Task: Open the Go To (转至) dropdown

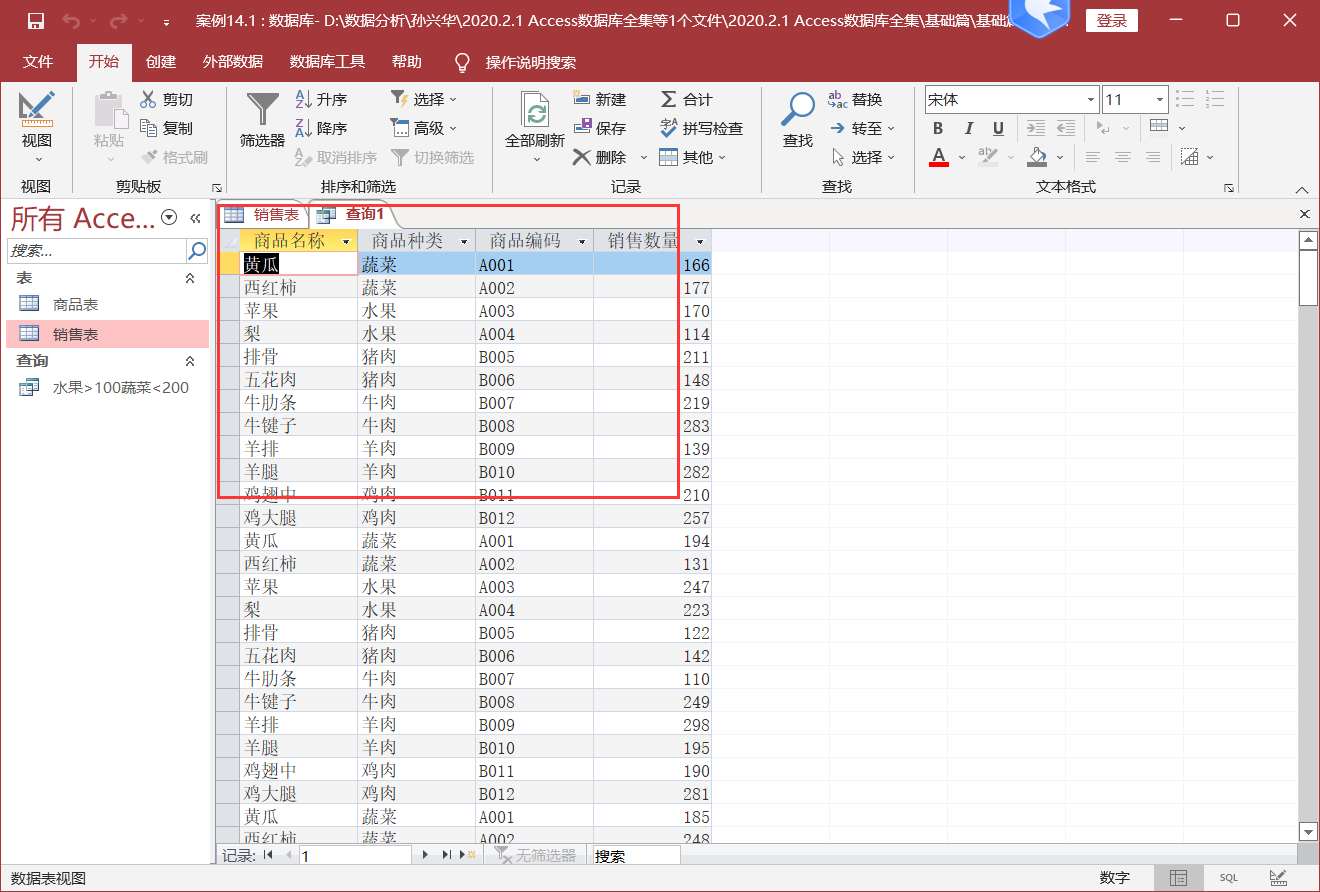Action: pos(863,128)
